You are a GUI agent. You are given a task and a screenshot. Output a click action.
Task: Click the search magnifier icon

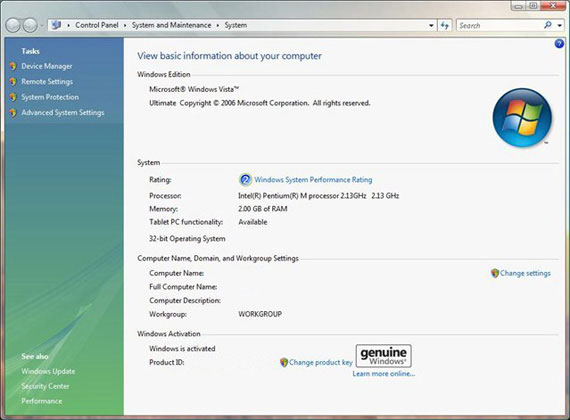[x=548, y=25]
